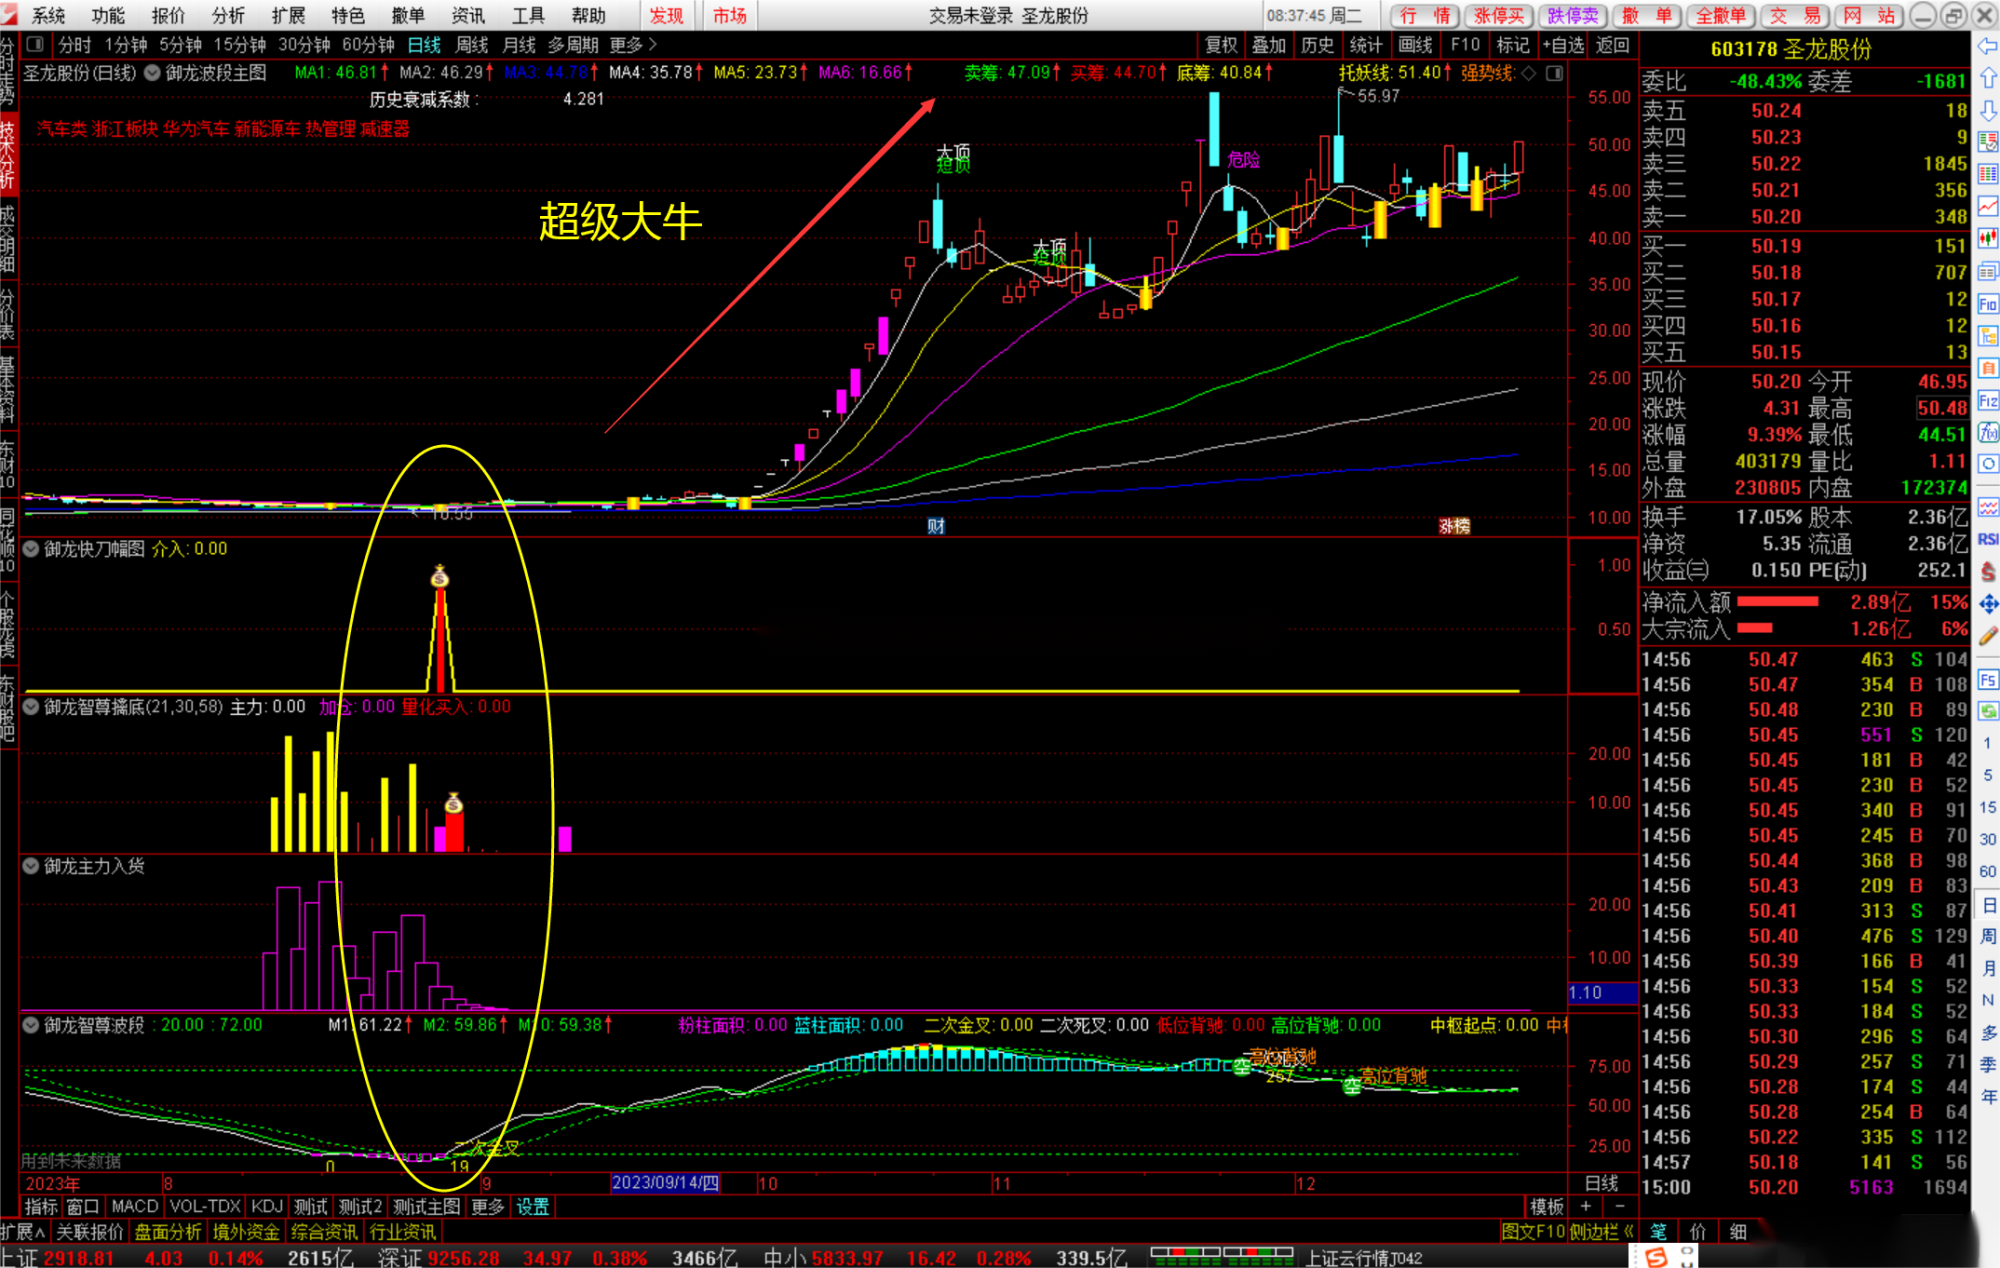
Task: Expand the 更多 period options chevron
Action: tap(653, 44)
